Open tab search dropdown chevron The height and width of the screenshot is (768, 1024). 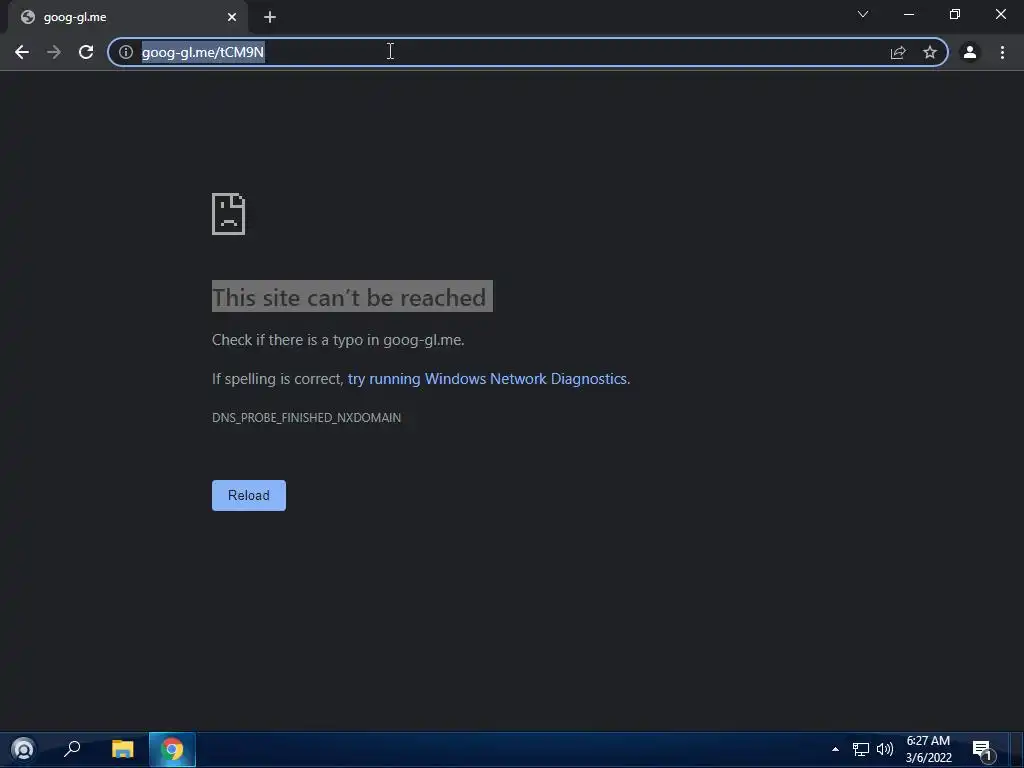click(863, 14)
